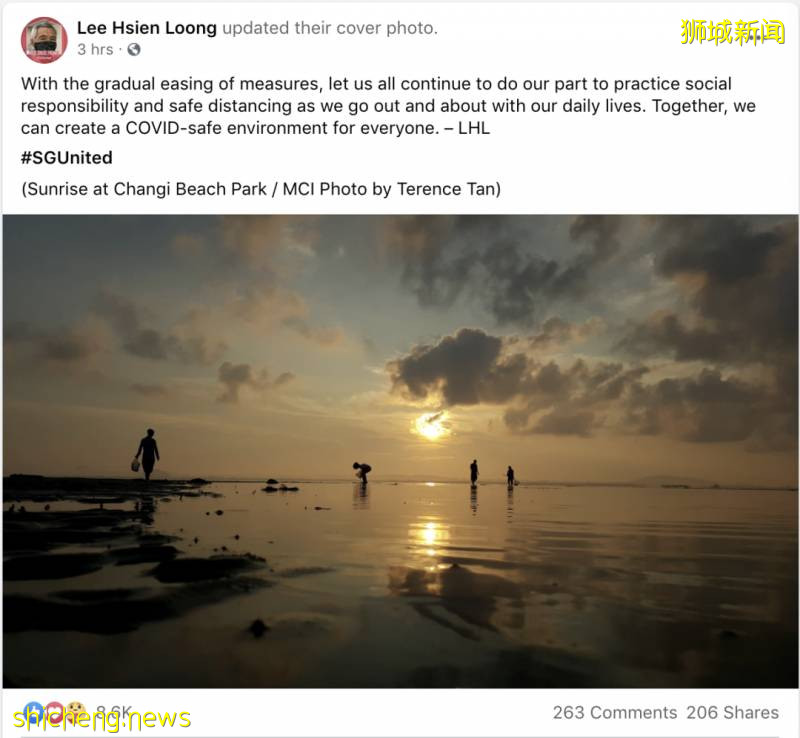The image size is (800, 738).
Task: Click the 3 hrs timestamp
Action: (95, 50)
